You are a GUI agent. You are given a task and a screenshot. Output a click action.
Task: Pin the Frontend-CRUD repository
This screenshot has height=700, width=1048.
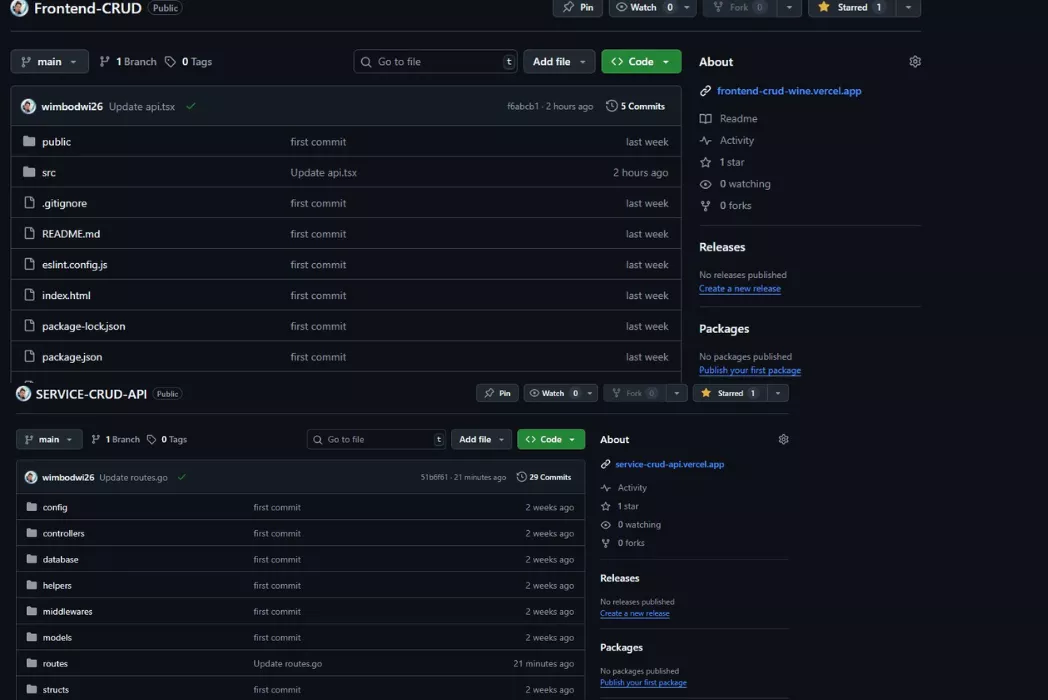point(578,7)
